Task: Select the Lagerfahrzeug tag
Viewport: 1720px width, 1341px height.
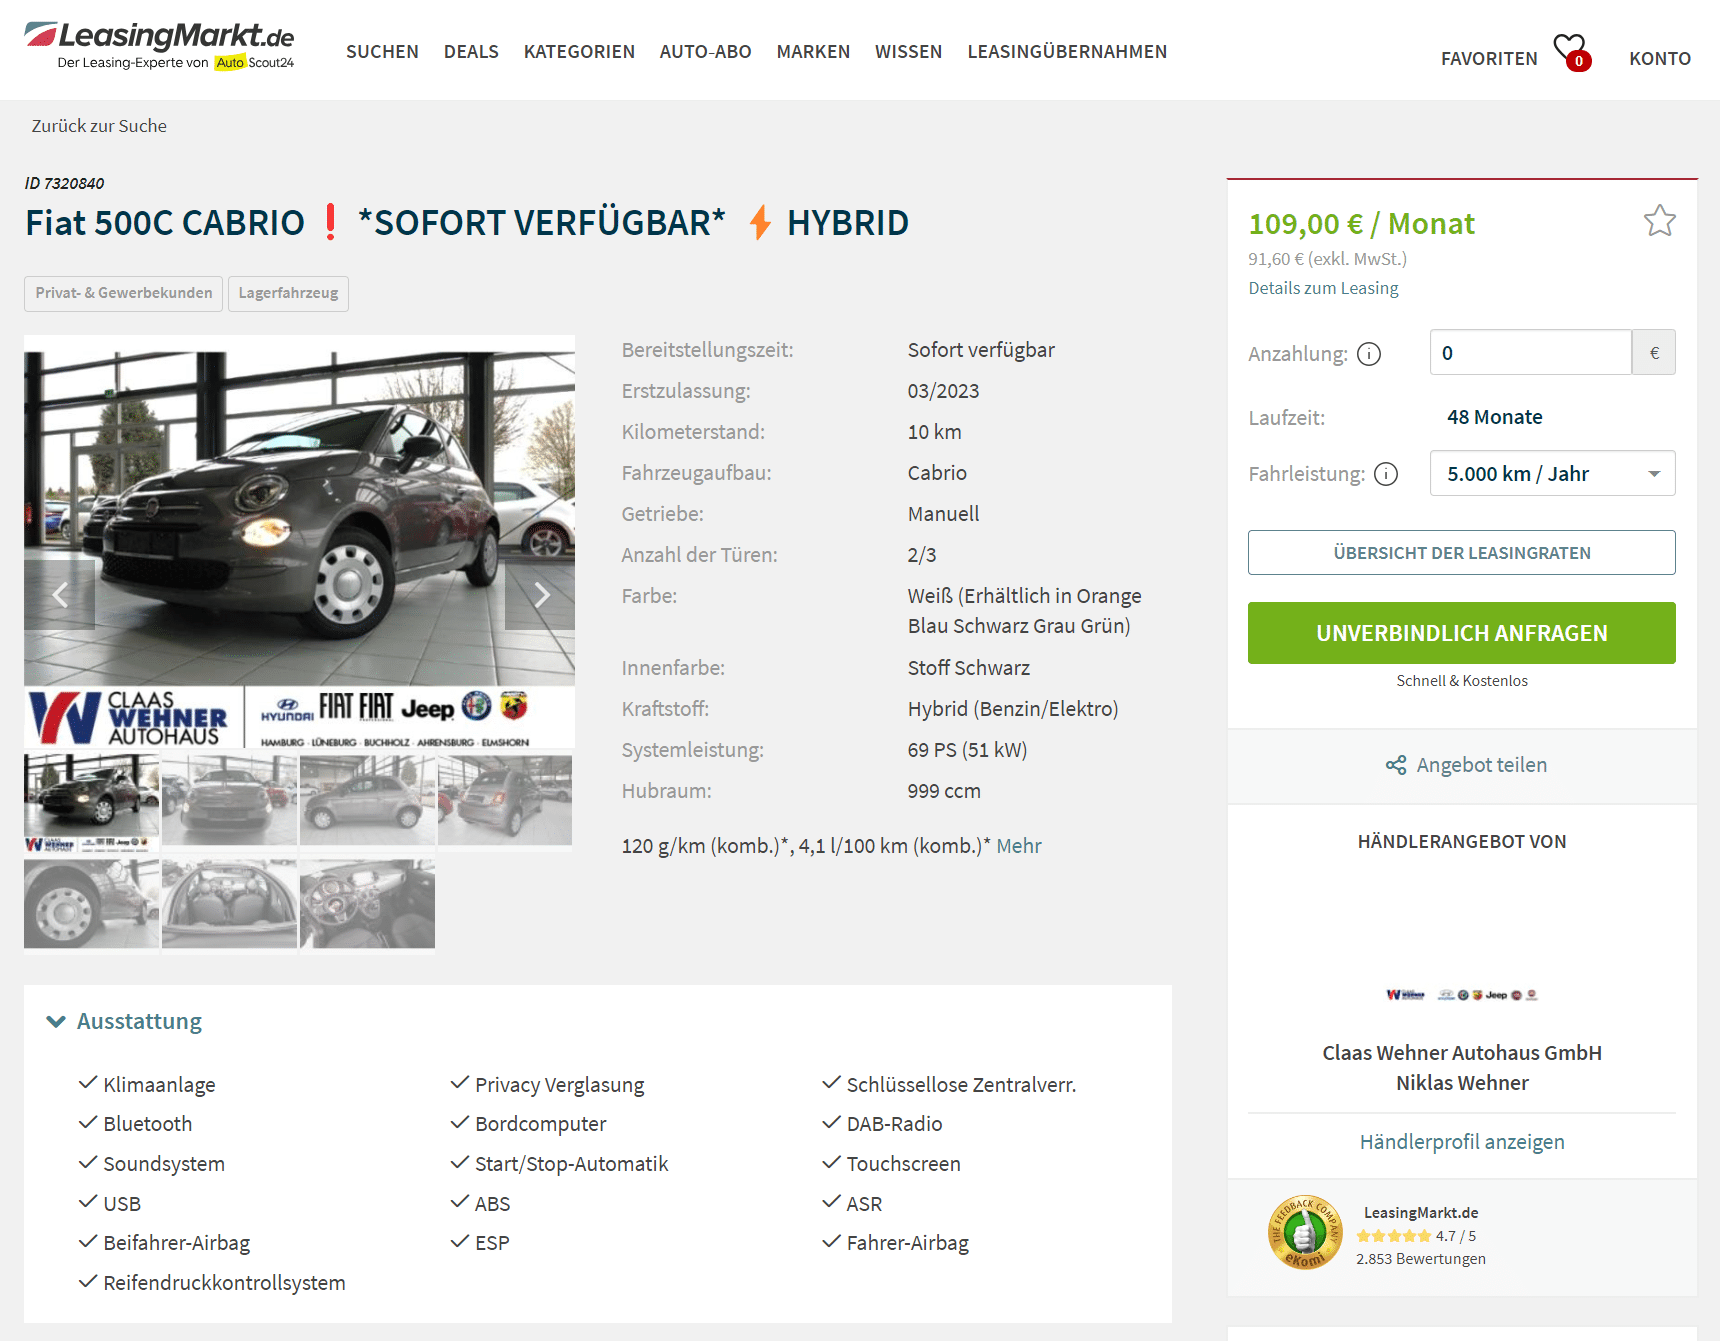Action: point(288,293)
